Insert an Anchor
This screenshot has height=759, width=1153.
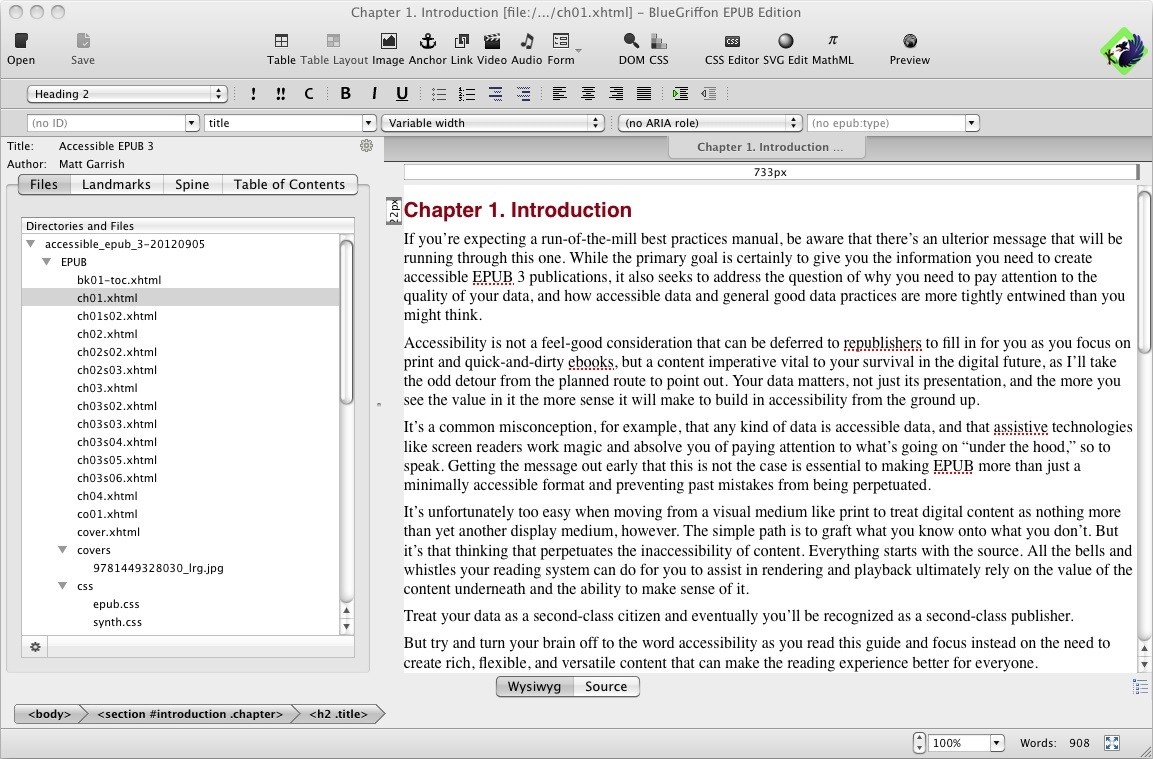[x=427, y=49]
